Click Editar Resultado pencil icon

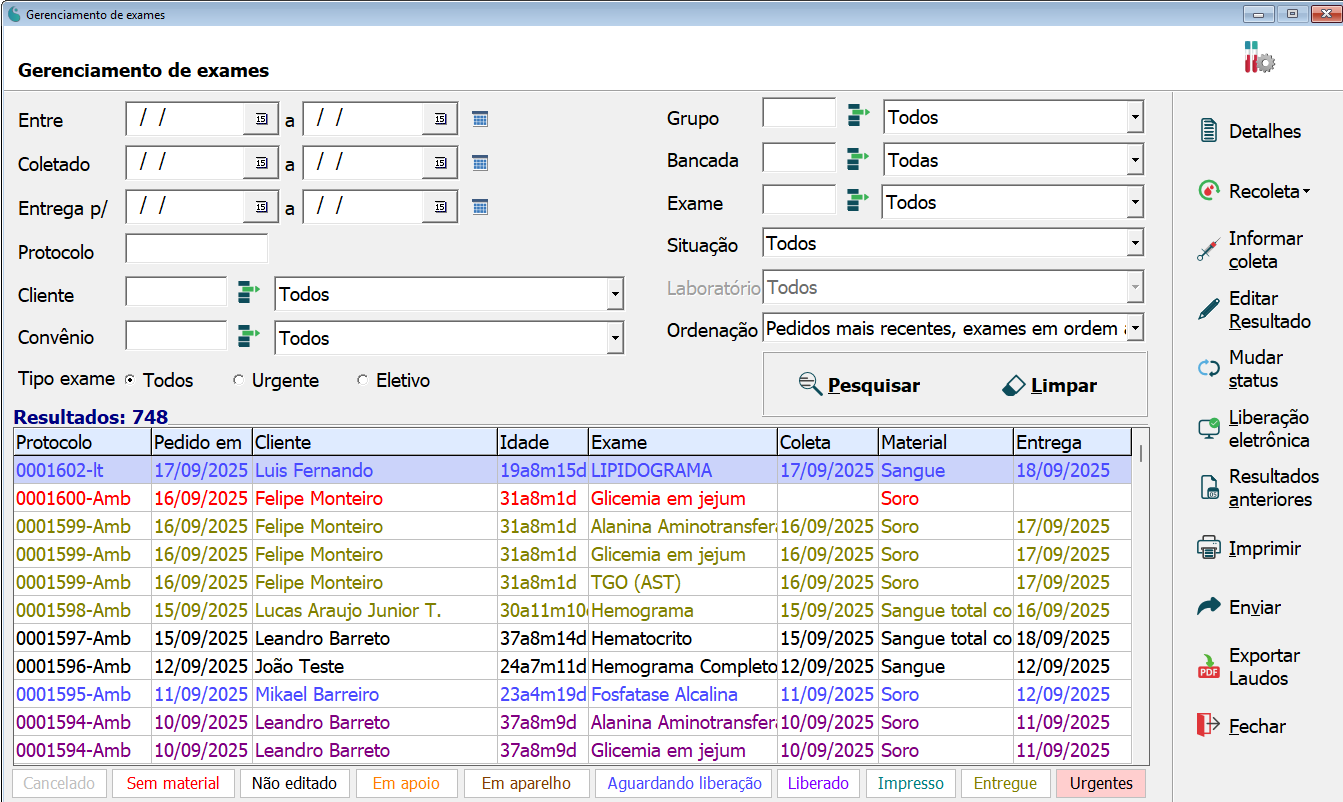(x=1209, y=309)
